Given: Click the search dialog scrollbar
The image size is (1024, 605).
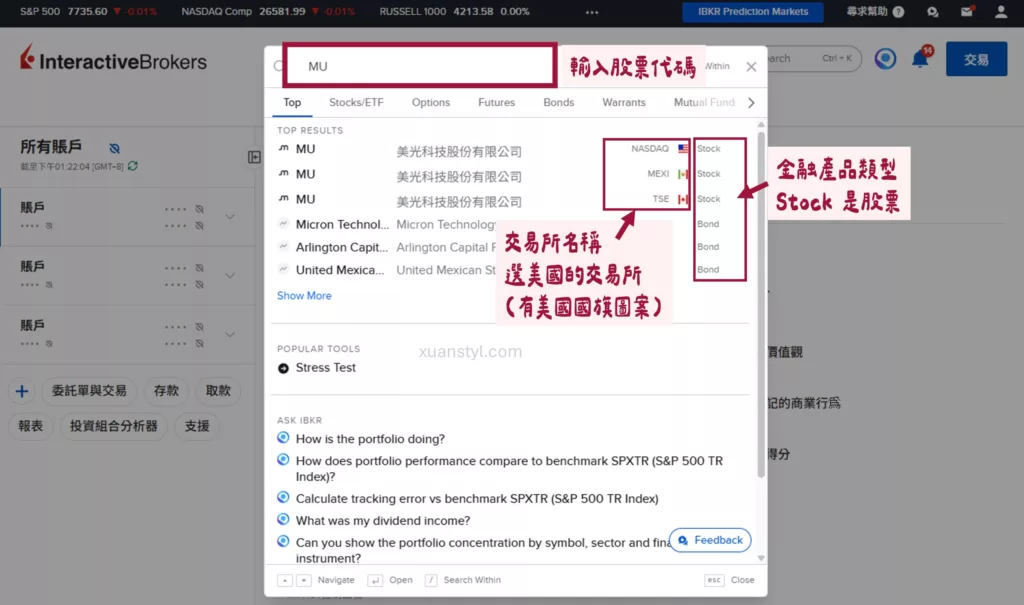Looking at the screenshot, I should tap(761, 304).
